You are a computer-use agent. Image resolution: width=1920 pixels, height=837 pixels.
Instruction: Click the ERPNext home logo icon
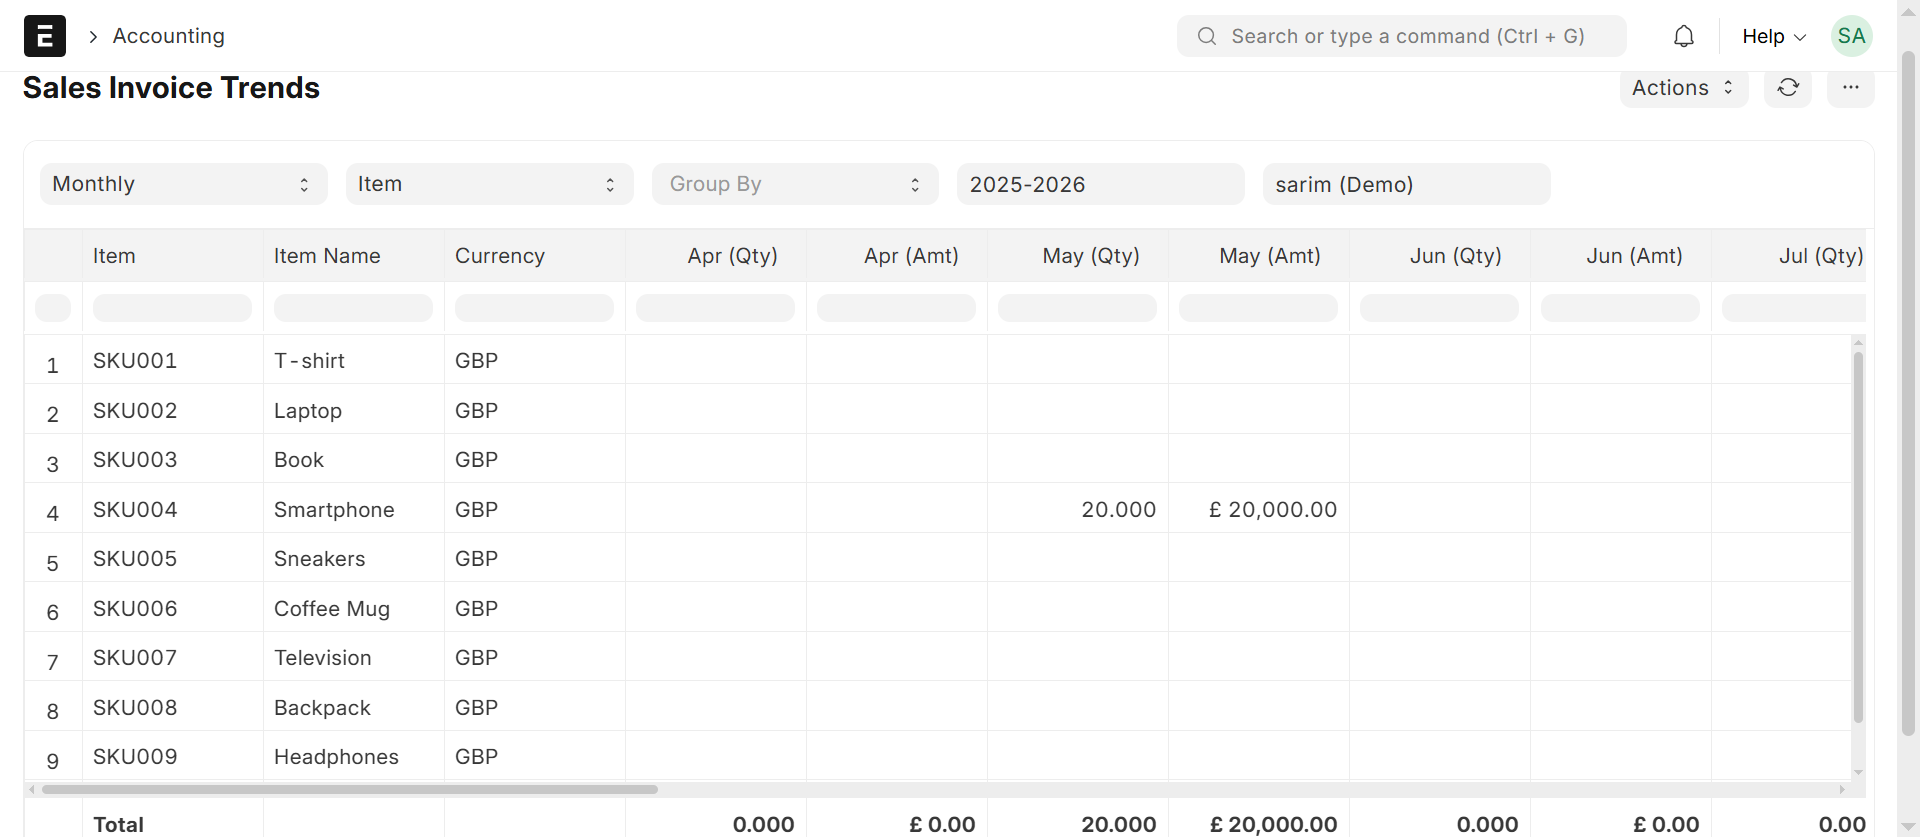click(x=45, y=36)
